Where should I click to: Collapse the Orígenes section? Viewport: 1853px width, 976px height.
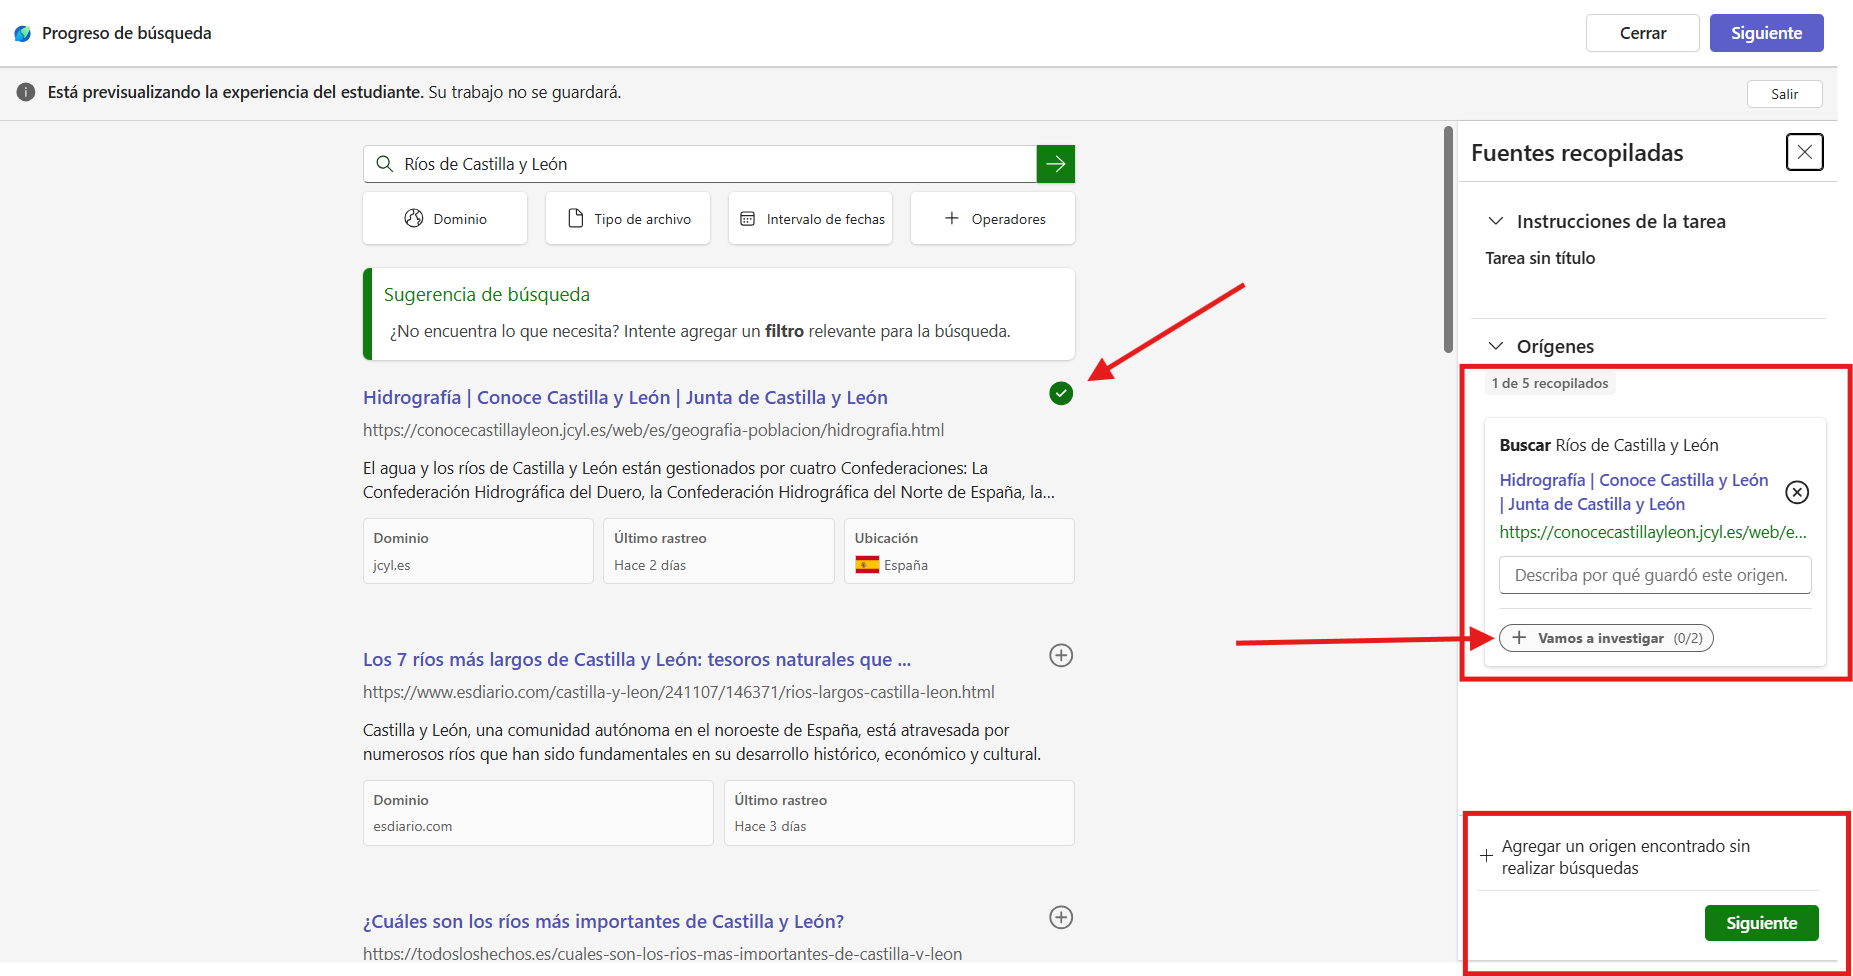tap(1496, 346)
